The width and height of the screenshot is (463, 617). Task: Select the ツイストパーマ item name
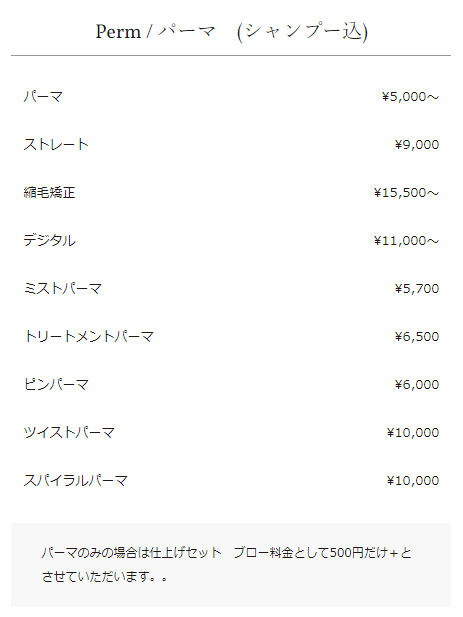pyautogui.click(x=69, y=432)
